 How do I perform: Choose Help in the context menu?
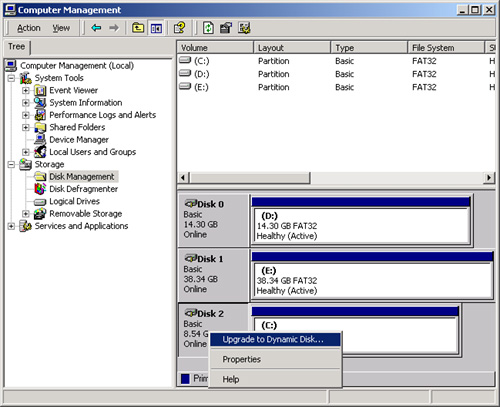[x=275, y=379]
